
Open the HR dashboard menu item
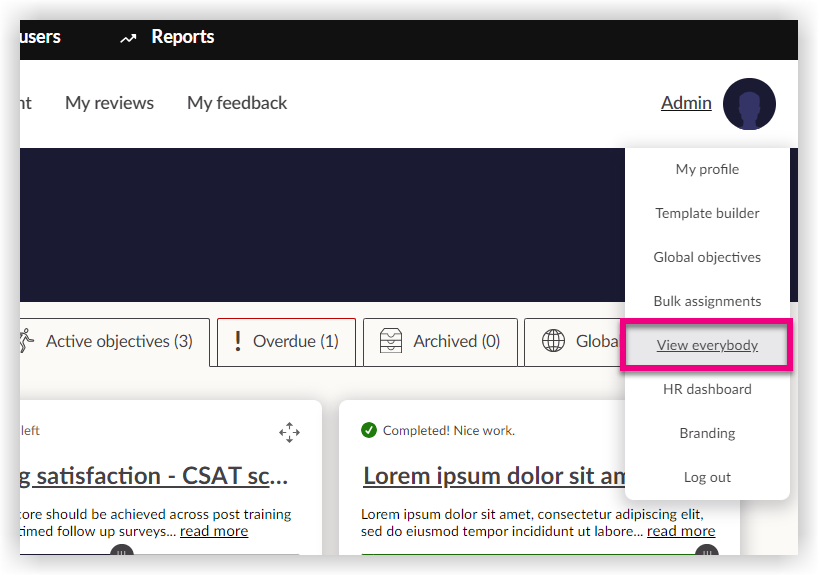[707, 390]
